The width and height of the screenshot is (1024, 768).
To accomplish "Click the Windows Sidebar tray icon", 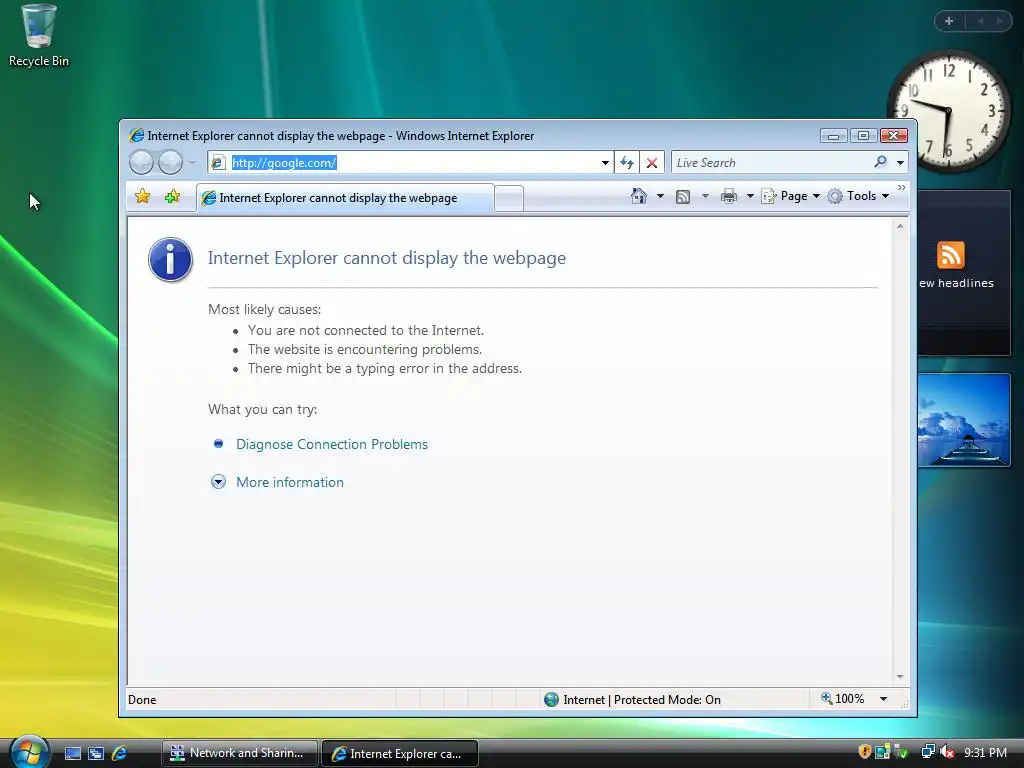I will point(883,752).
